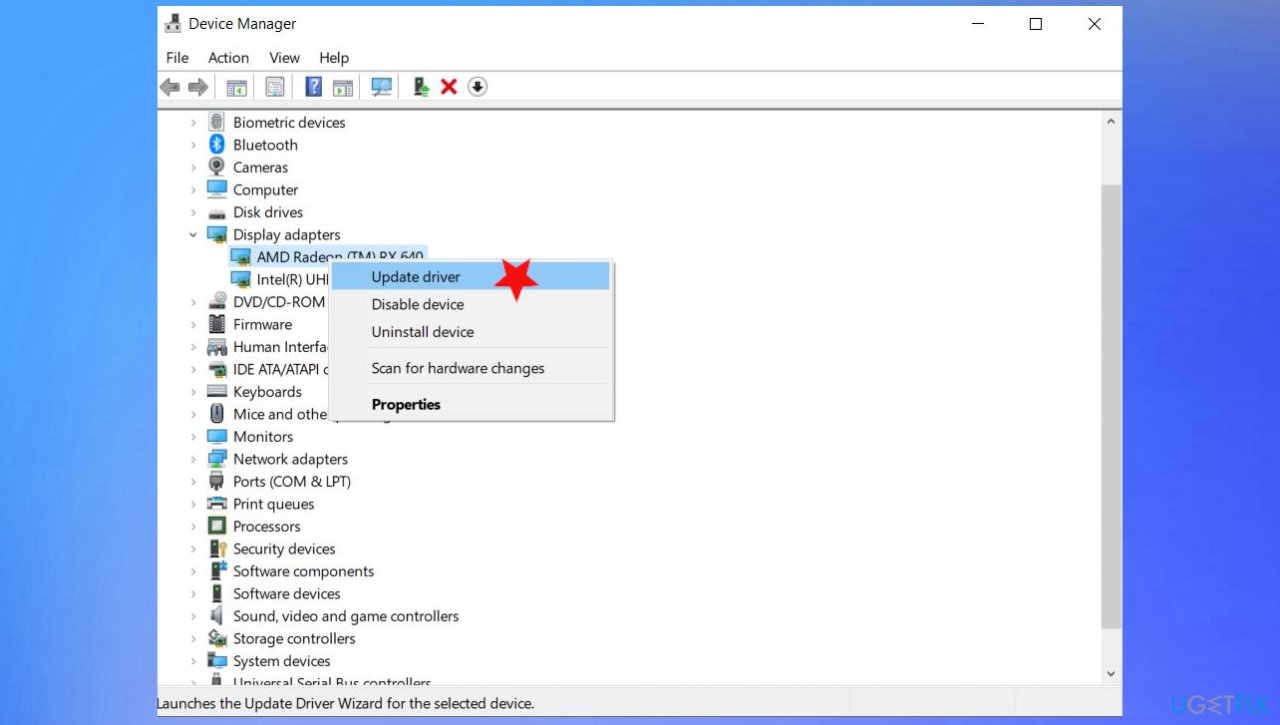Select Uninstall device in the context menu
Image resolution: width=1280 pixels, height=725 pixels.
pyautogui.click(x=422, y=332)
